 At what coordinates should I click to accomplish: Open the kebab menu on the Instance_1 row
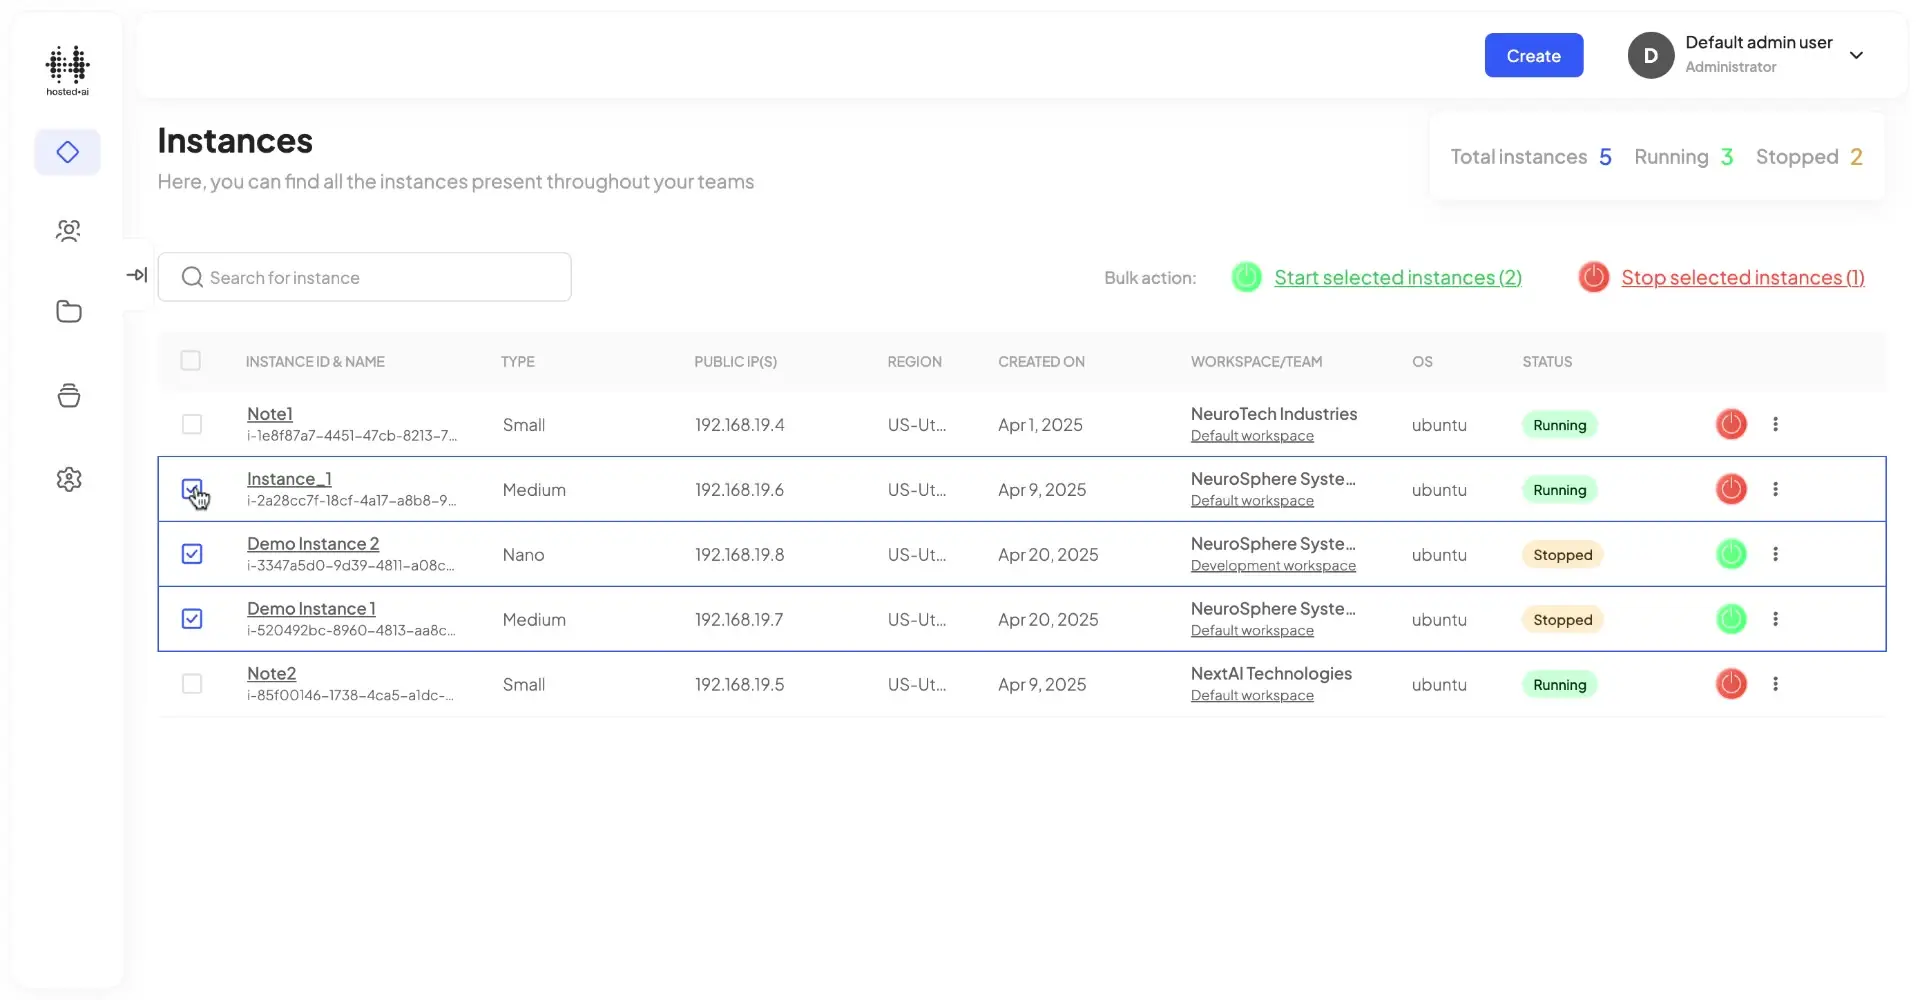(x=1775, y=489)
